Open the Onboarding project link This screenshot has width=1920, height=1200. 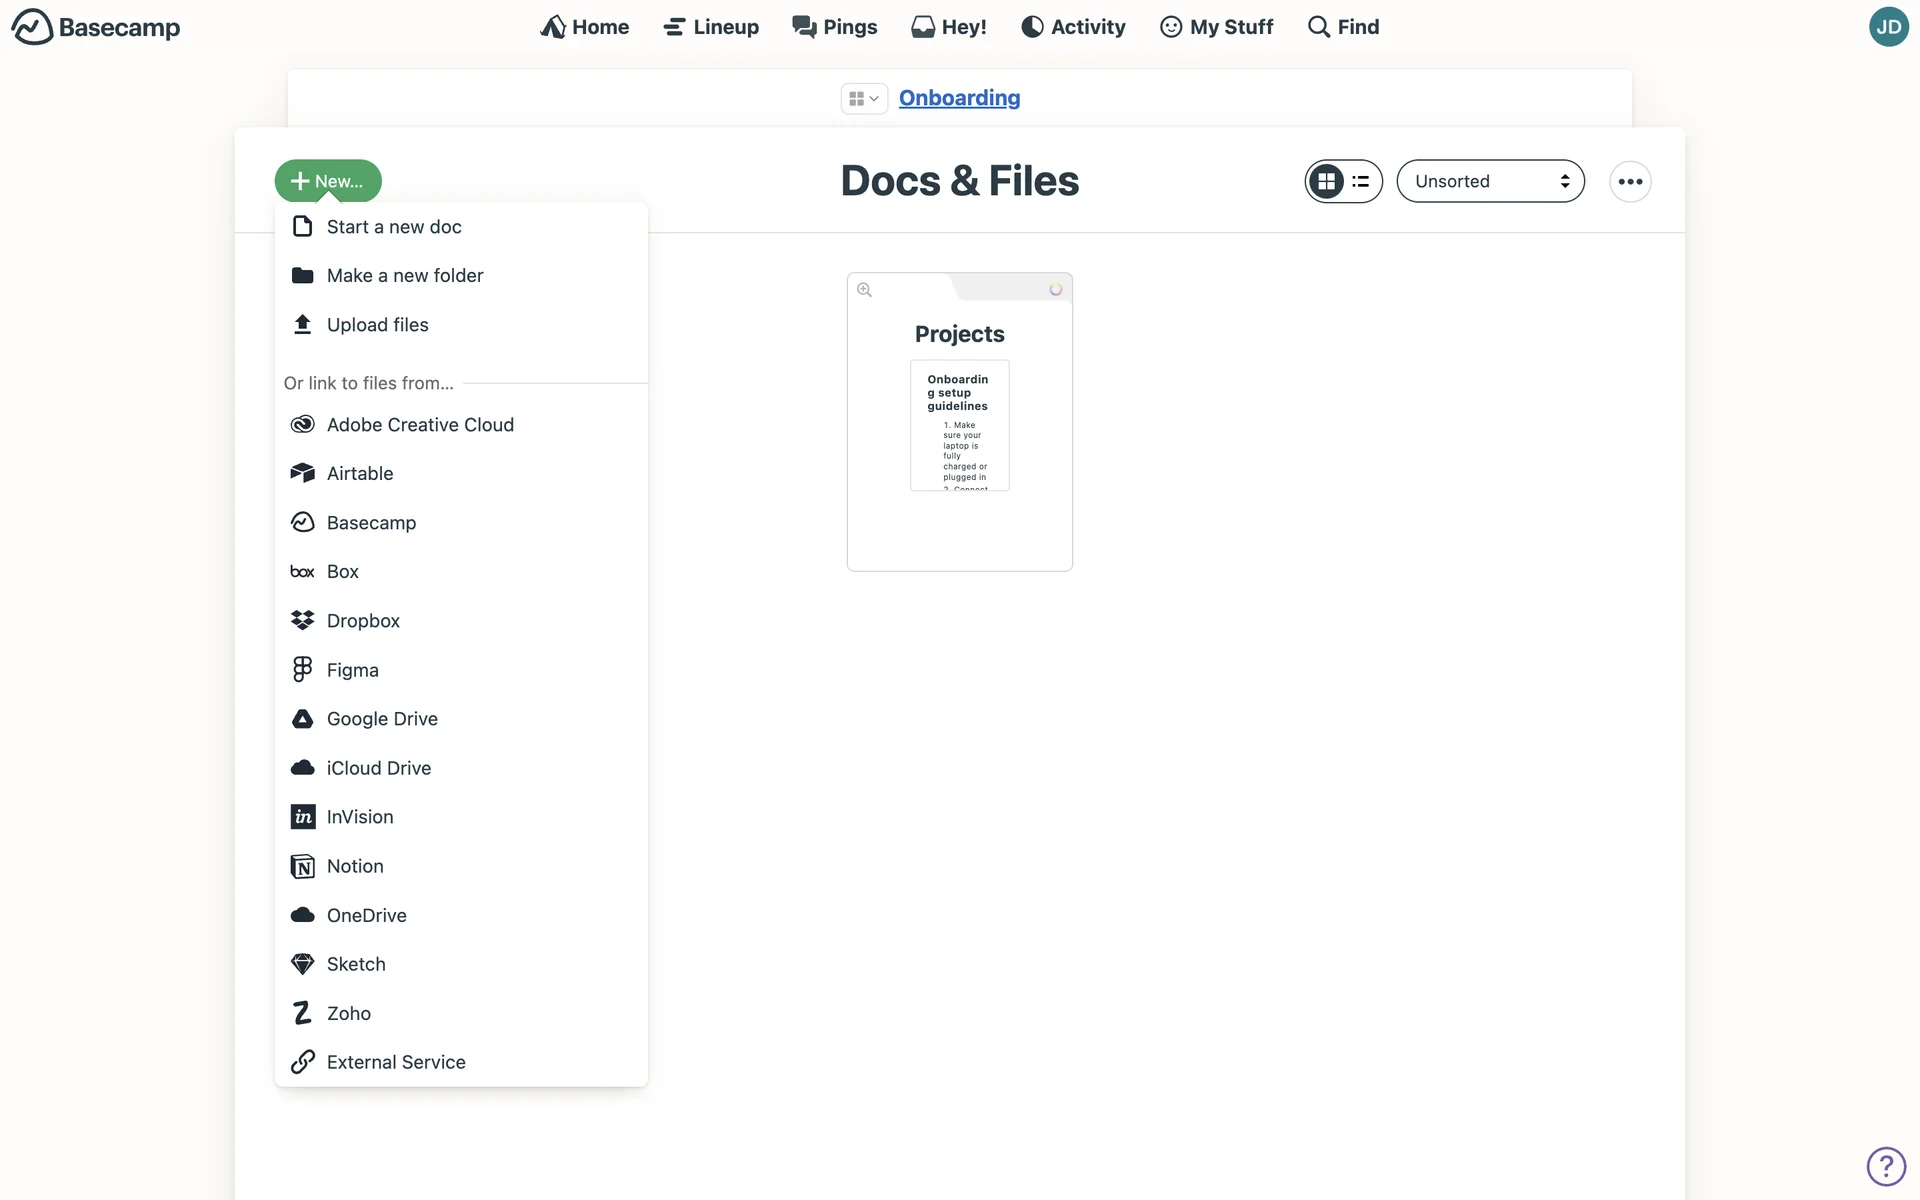[959, 98]
